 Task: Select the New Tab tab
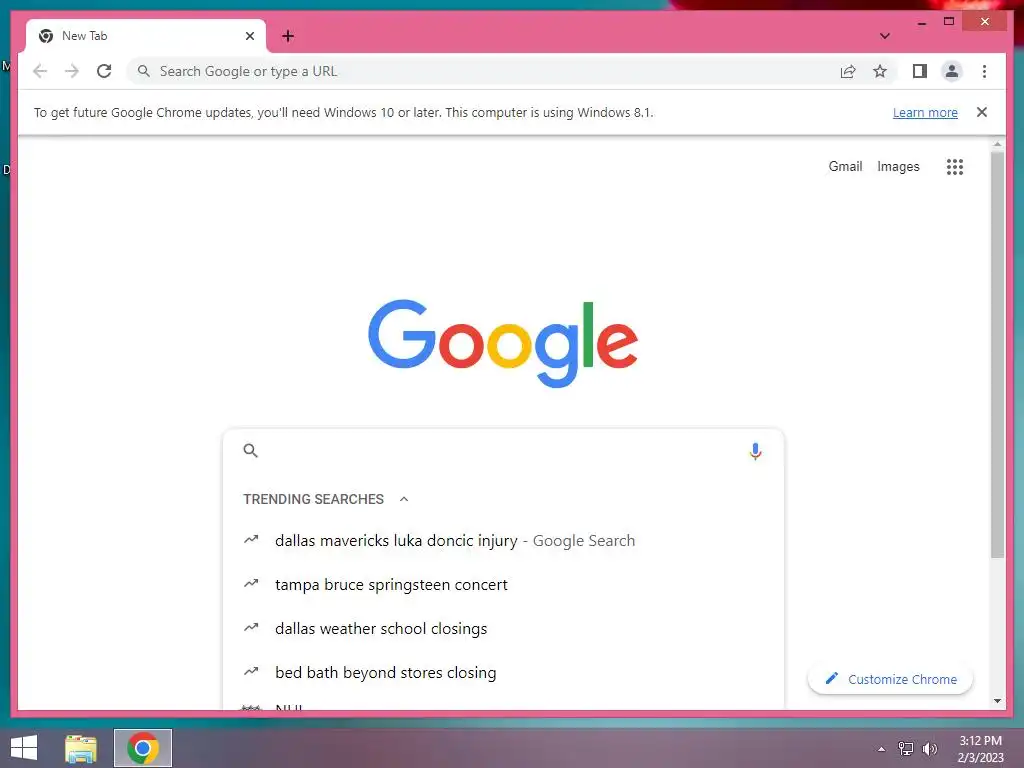click(146, 36)
